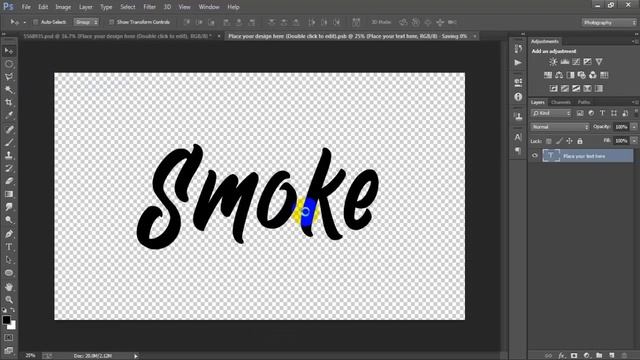Open the Window menu

209,7
